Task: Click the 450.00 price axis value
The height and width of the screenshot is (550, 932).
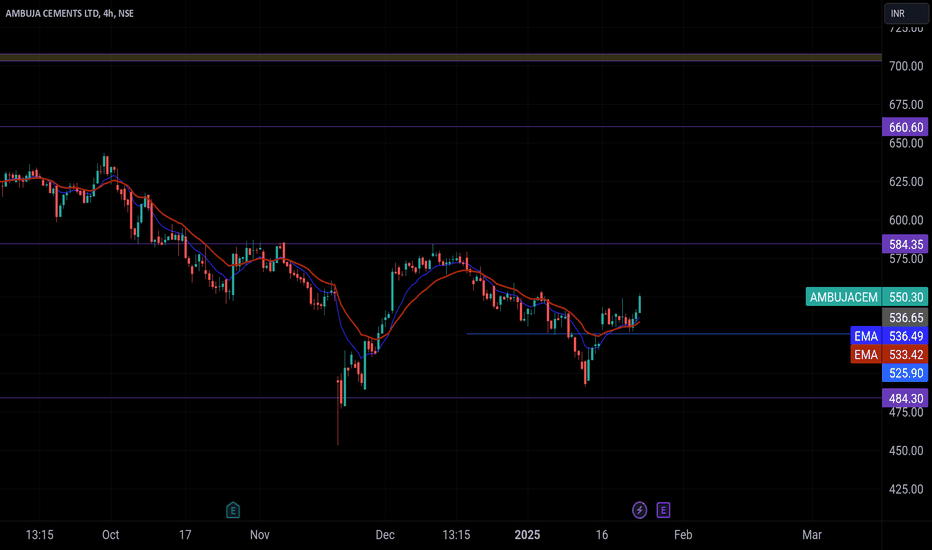Action: 906,451
